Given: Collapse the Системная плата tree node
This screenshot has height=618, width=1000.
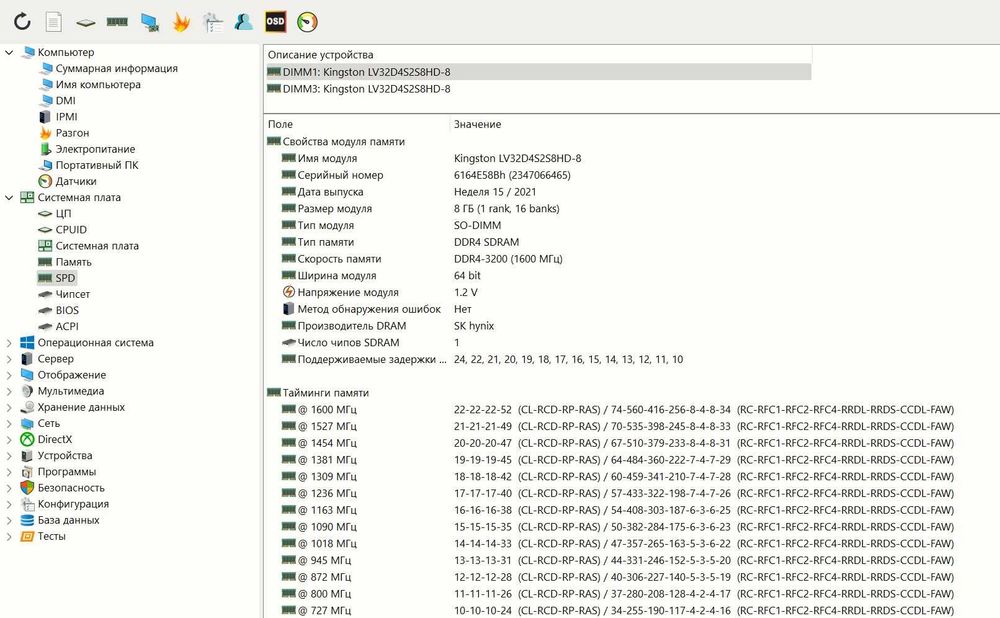Looking at the screenshot, I should 9,198.
